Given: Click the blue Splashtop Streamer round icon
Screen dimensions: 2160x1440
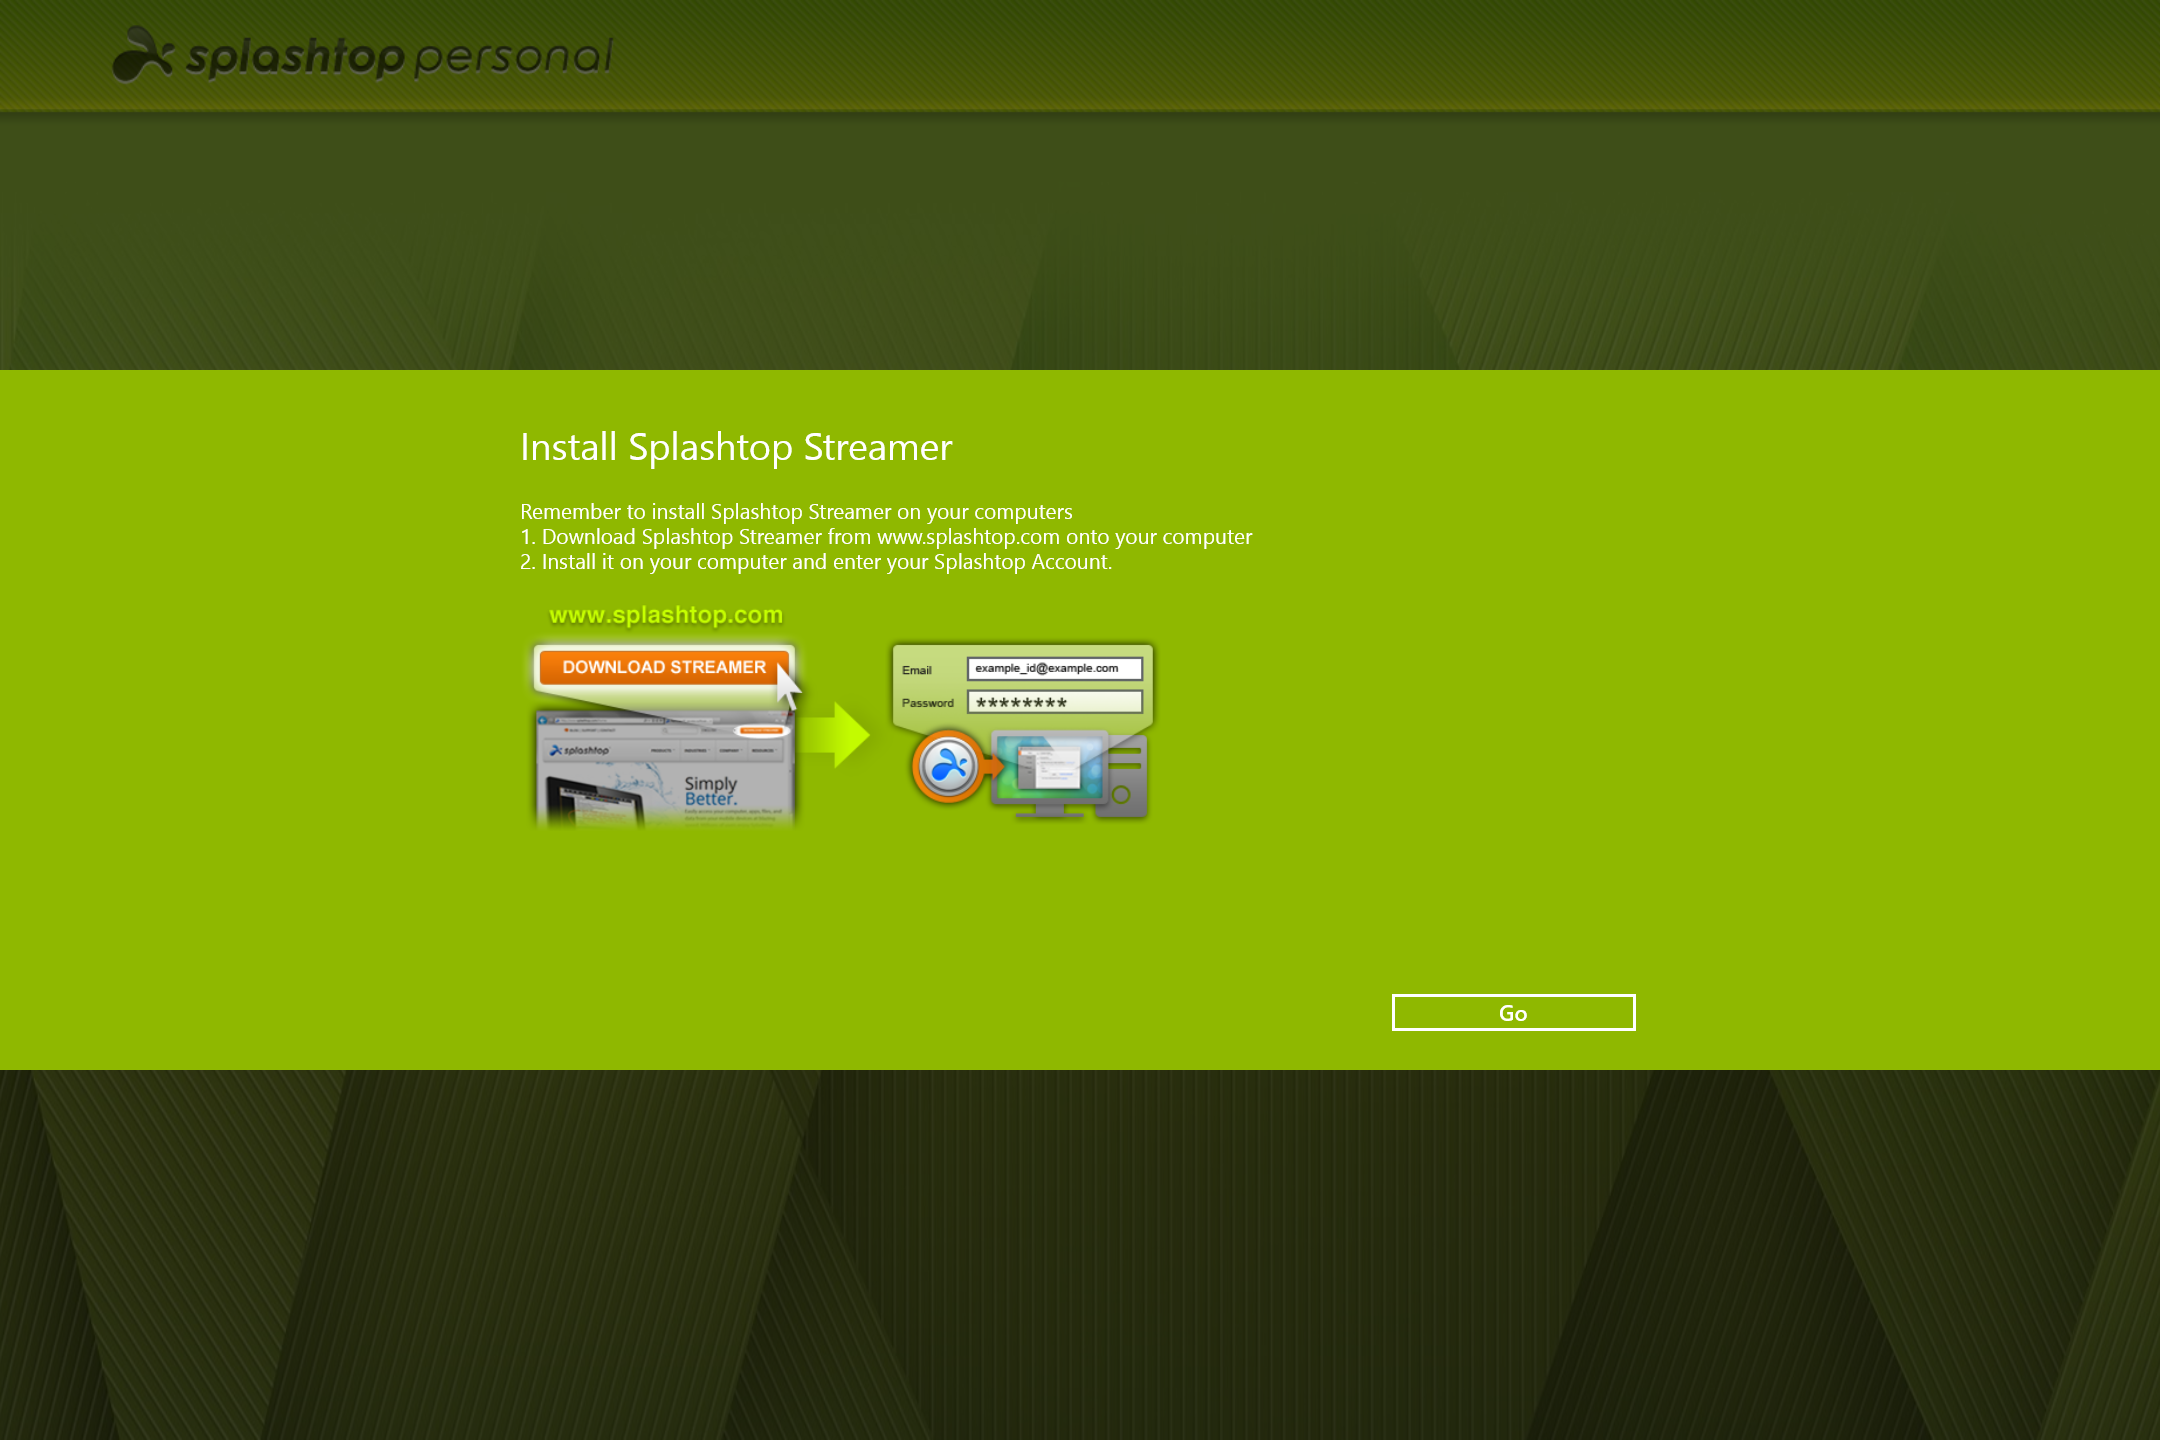Looking at the screenshot, I should (947, 767).
